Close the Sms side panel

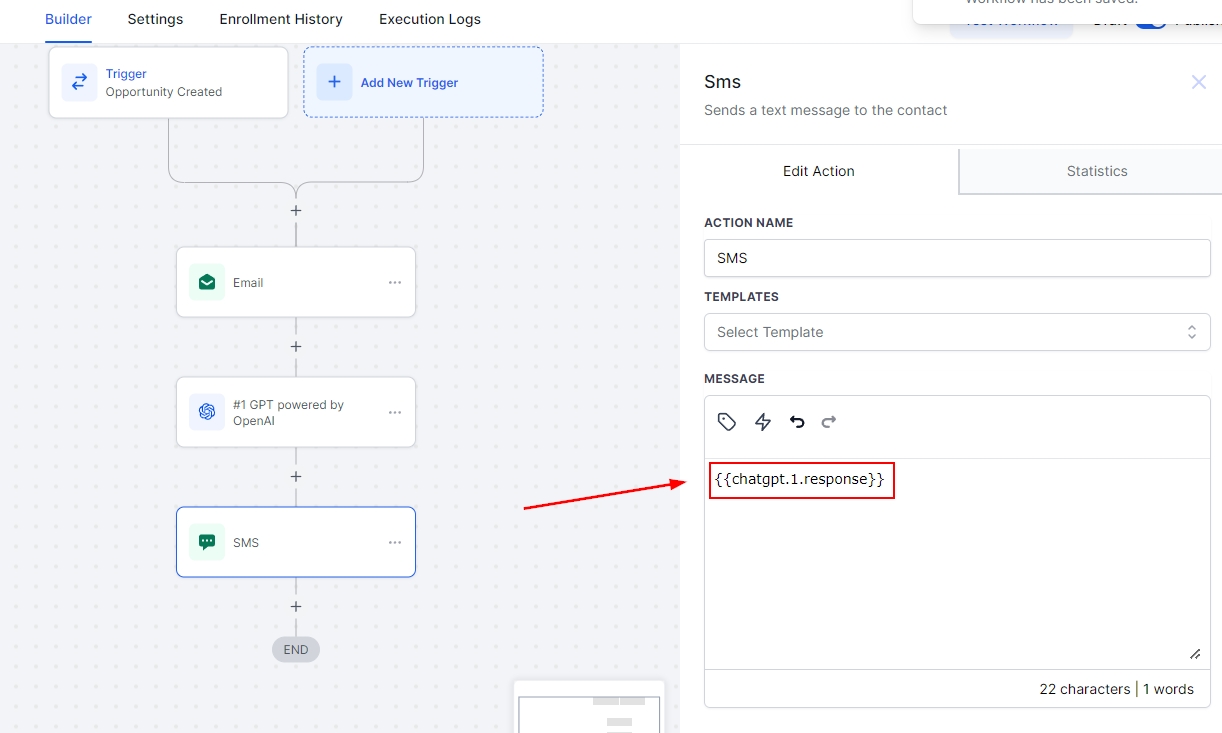point(1199,82)
